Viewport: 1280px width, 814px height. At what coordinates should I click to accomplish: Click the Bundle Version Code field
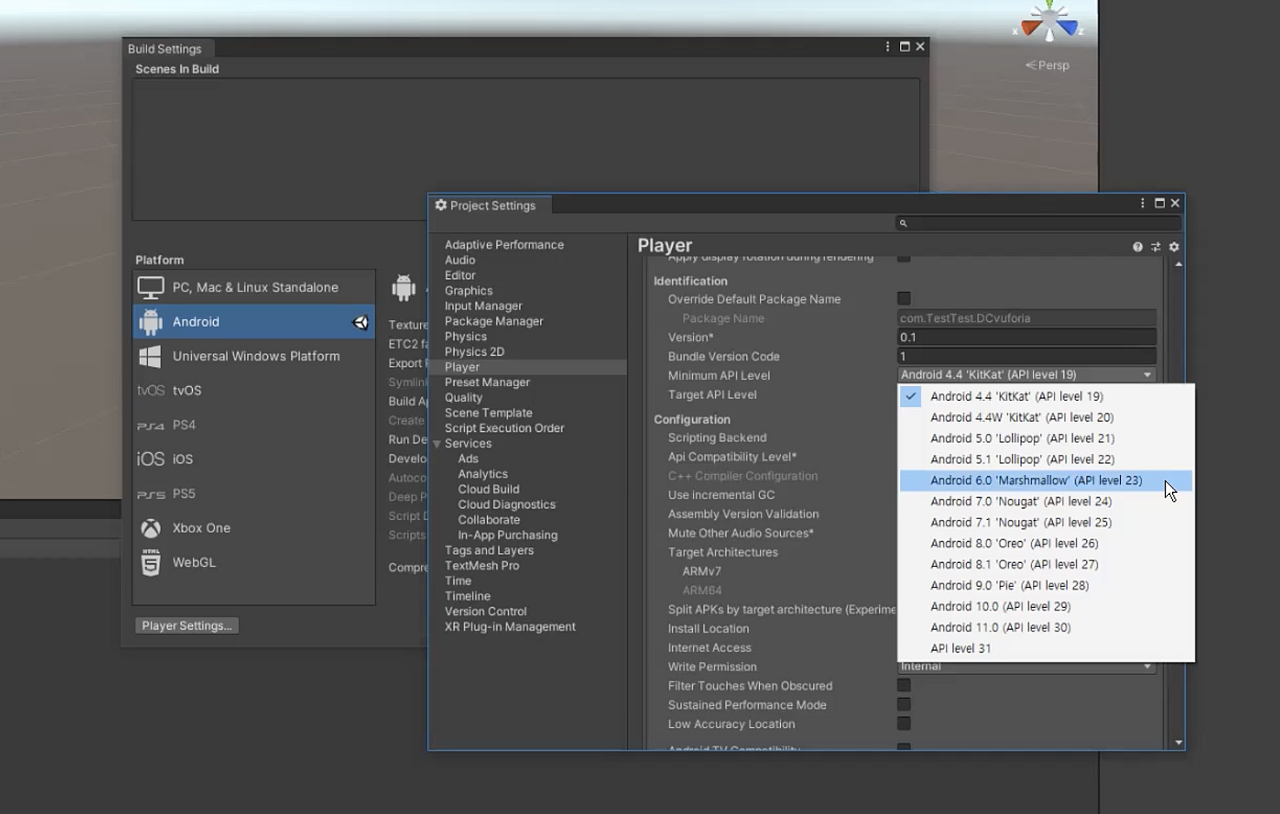1027,356
